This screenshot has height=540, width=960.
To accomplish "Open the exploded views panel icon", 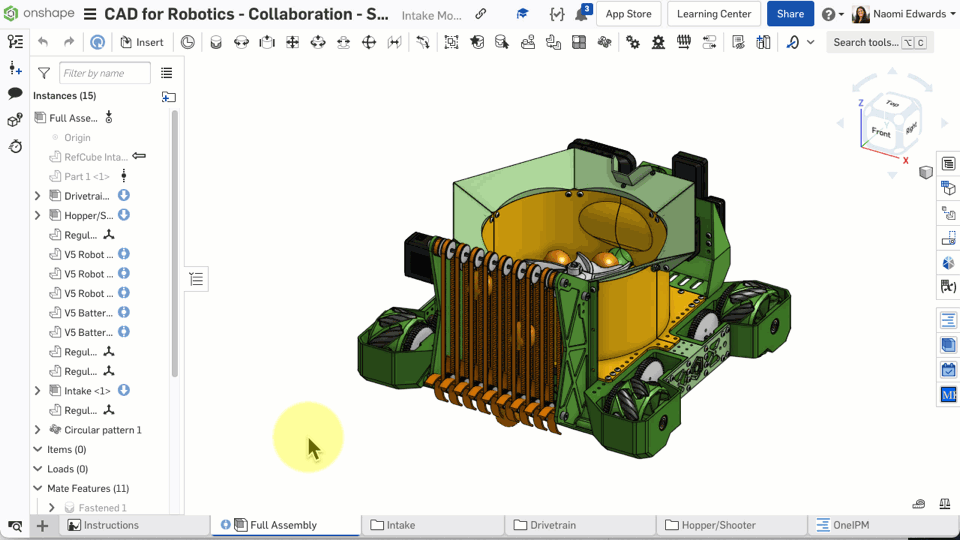I will click(948, 212).
